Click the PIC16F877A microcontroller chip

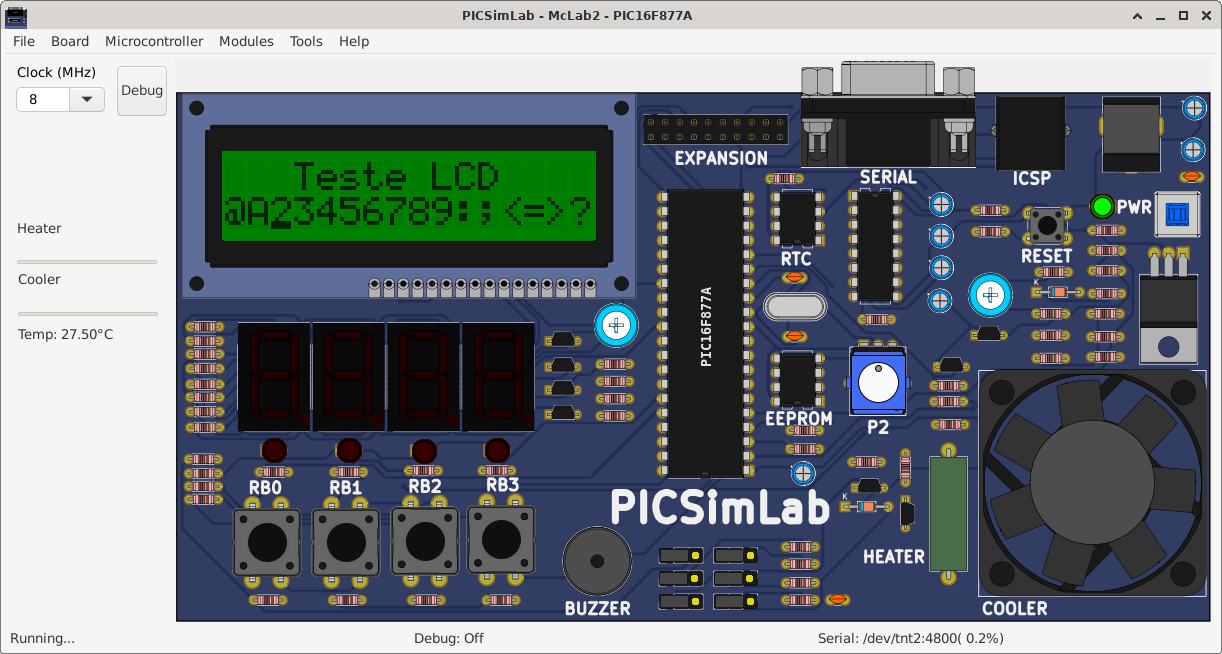coord(707,330)
